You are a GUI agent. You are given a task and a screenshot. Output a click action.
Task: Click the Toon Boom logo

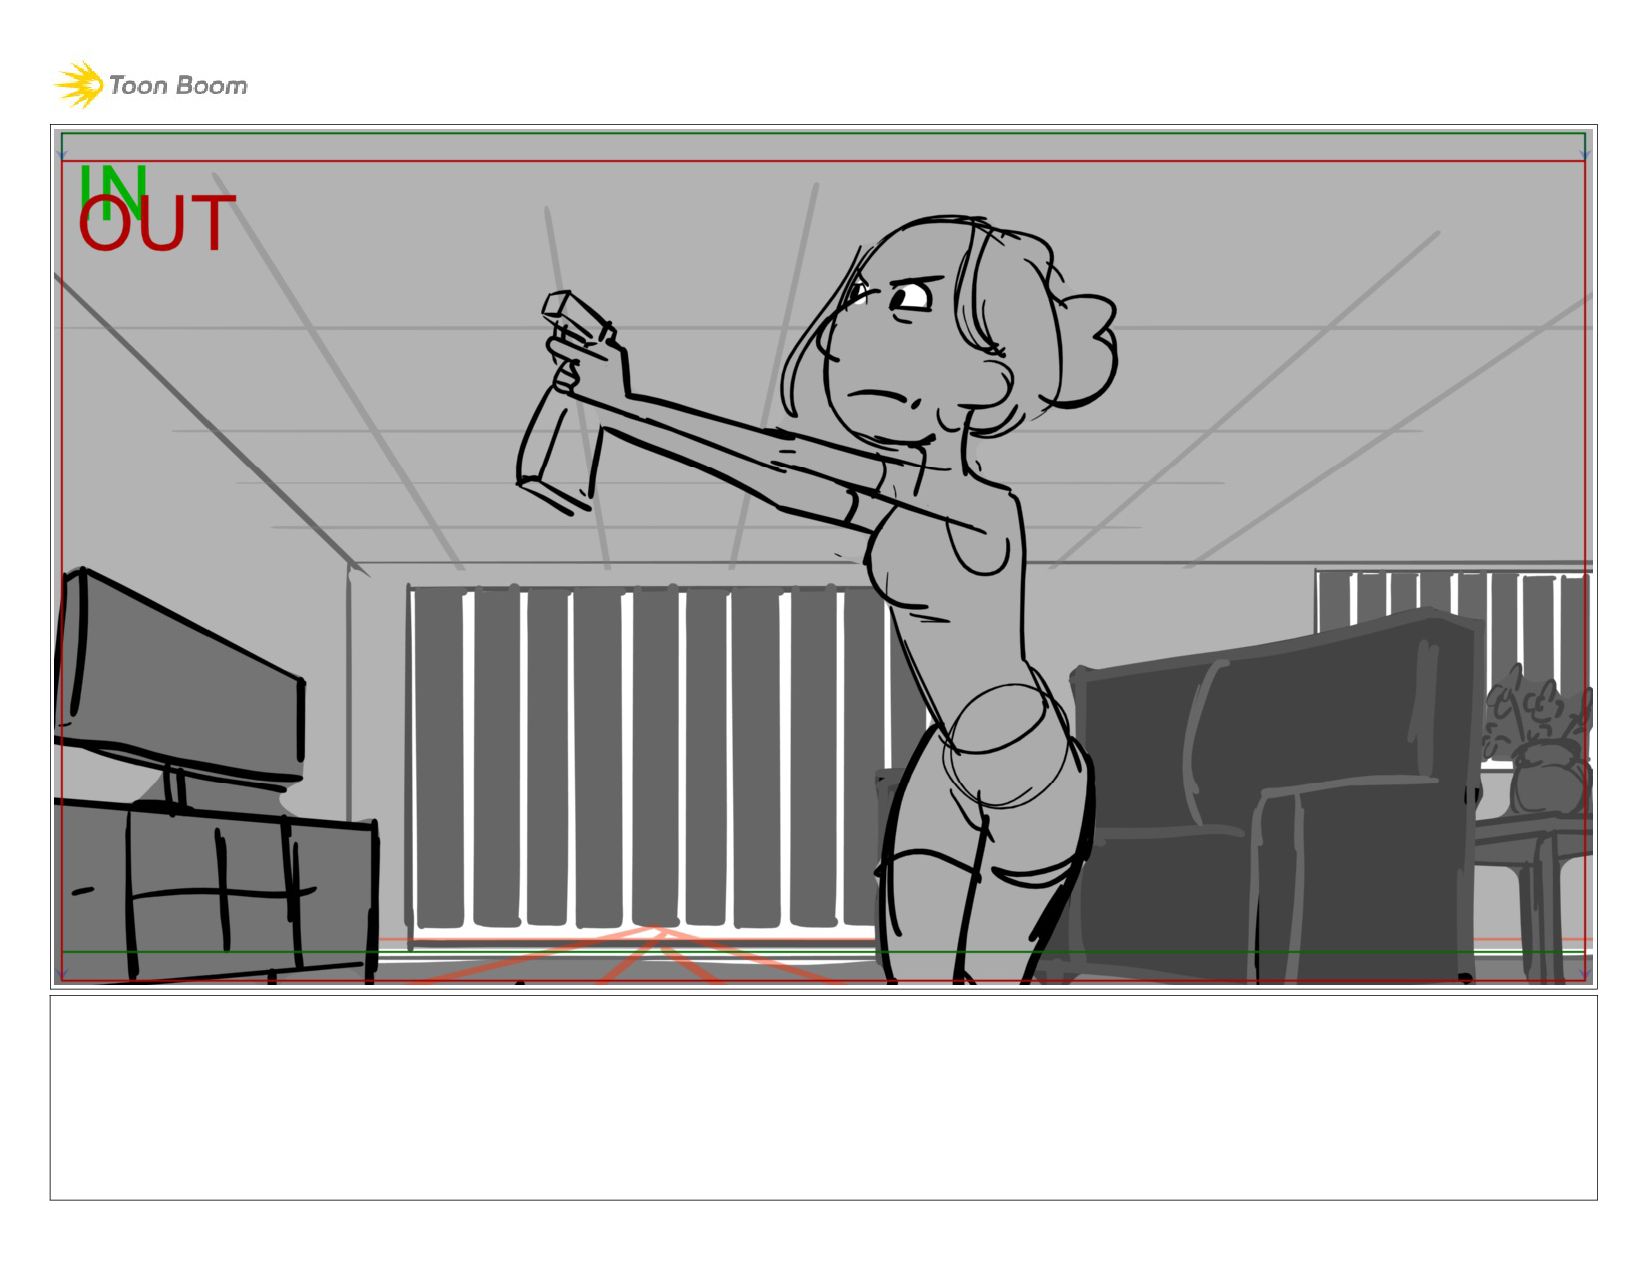150,85
